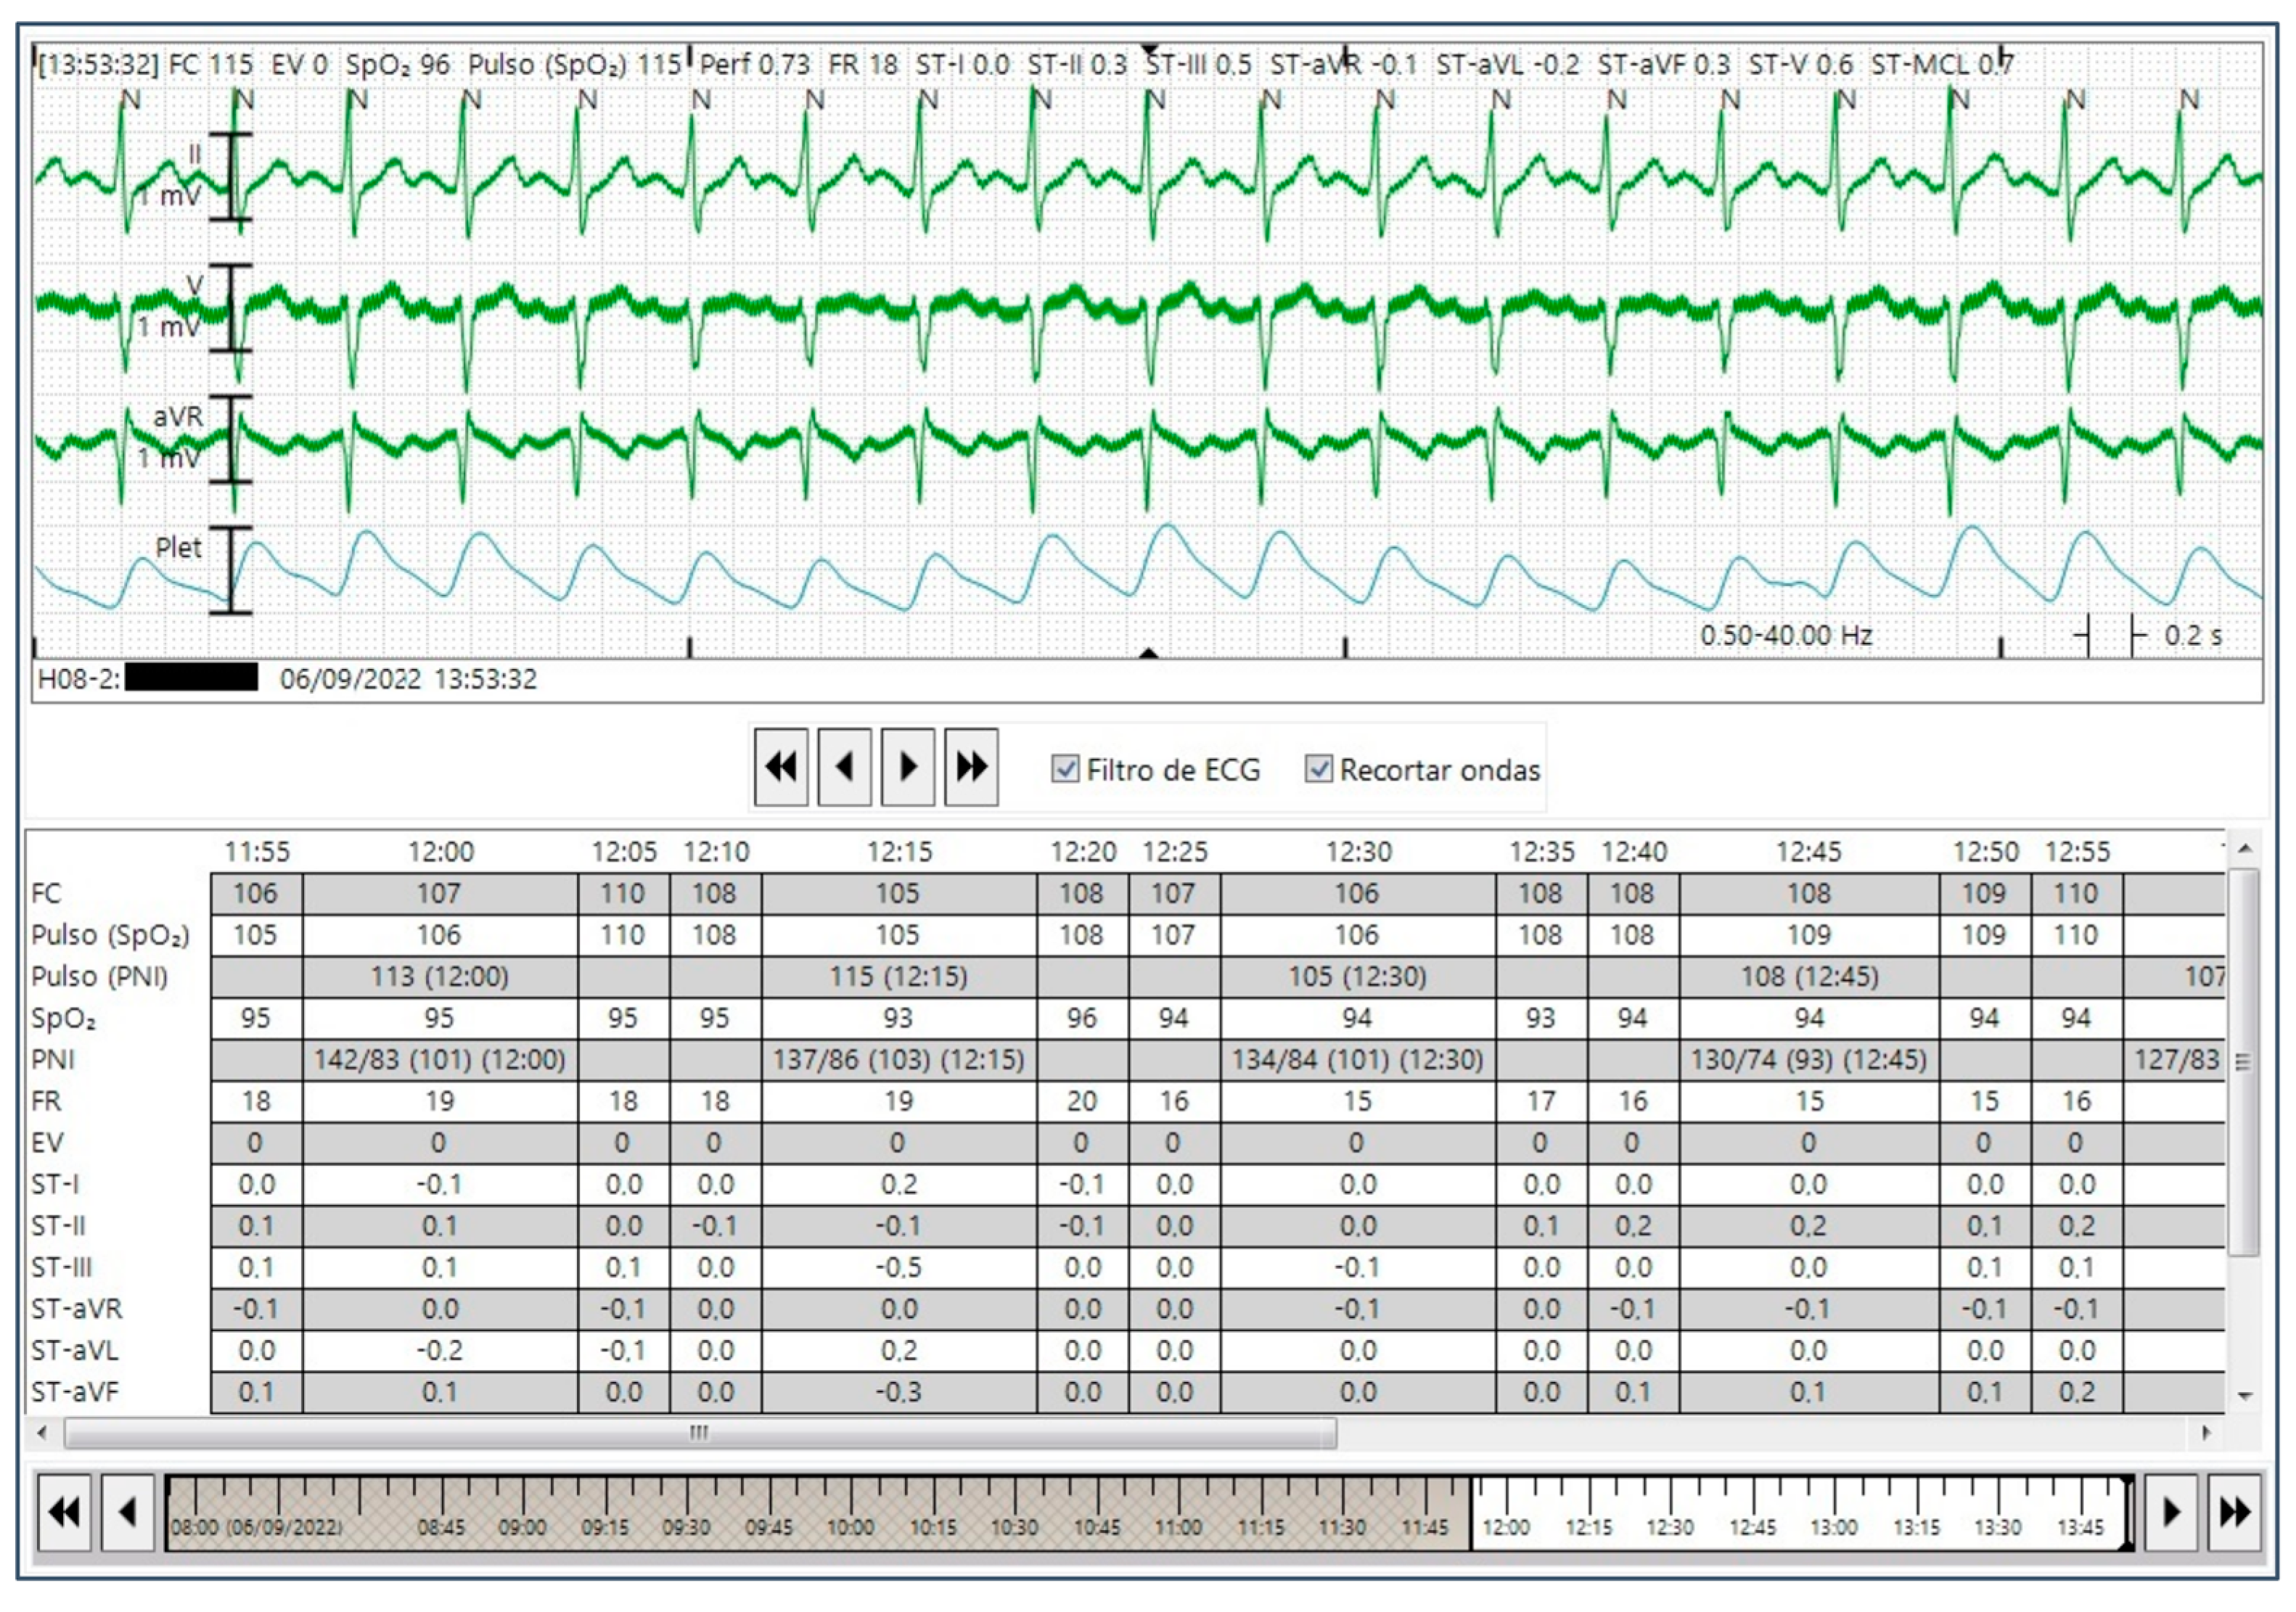Disable the Filtro de ECG checkbox
The width and height of the screenshot is (2296, 1612).
point(1065,769)
